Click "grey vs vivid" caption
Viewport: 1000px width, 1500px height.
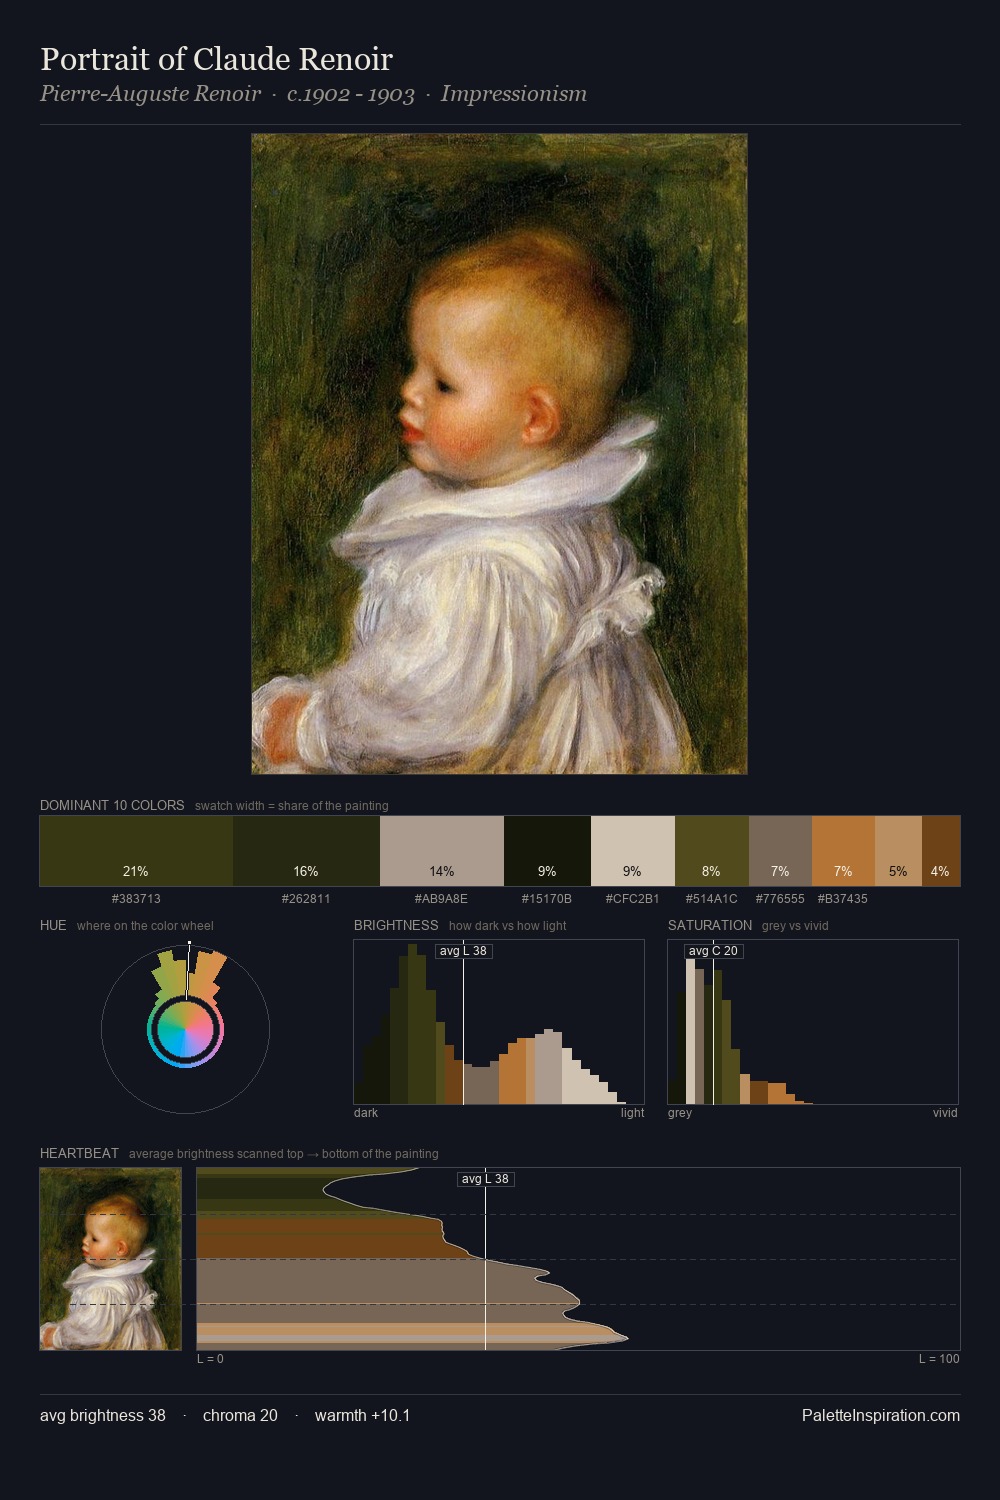(795, 926)
